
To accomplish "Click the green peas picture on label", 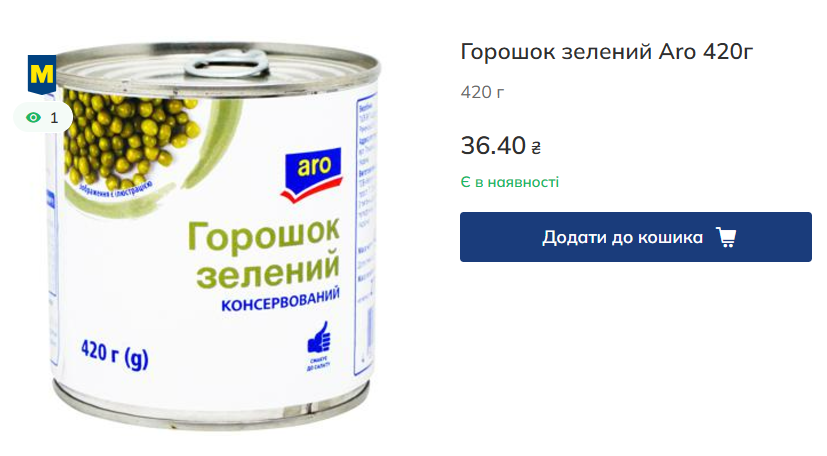I will (129, 138).
